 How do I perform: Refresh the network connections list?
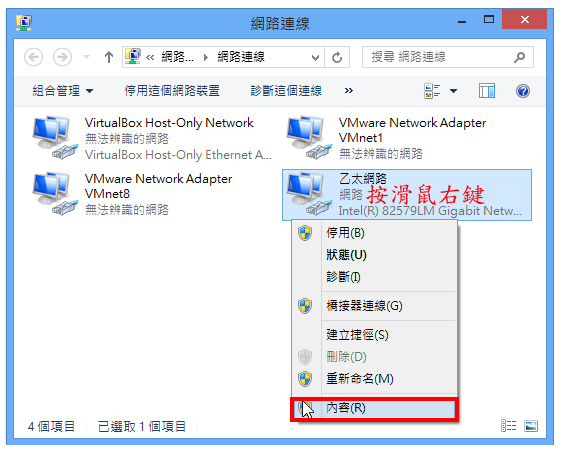(x=337, y=57)
